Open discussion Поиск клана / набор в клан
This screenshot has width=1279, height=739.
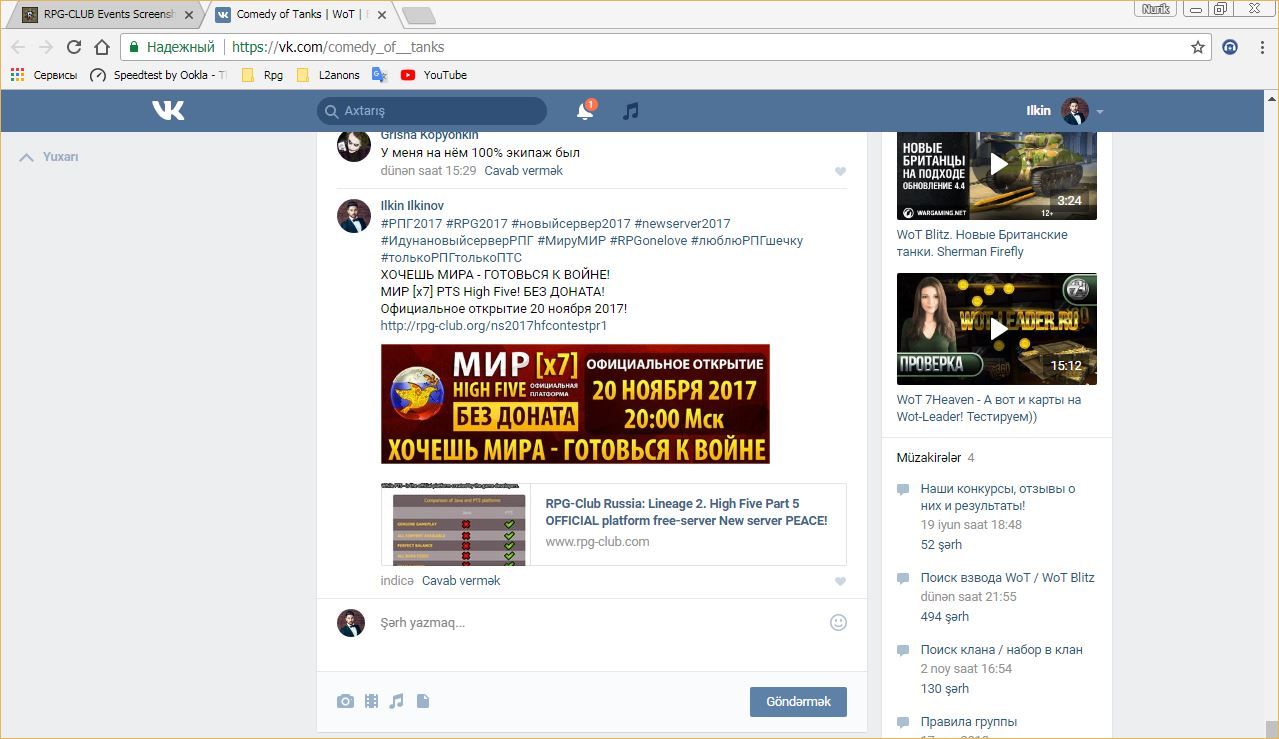(x=1002, y=650)
